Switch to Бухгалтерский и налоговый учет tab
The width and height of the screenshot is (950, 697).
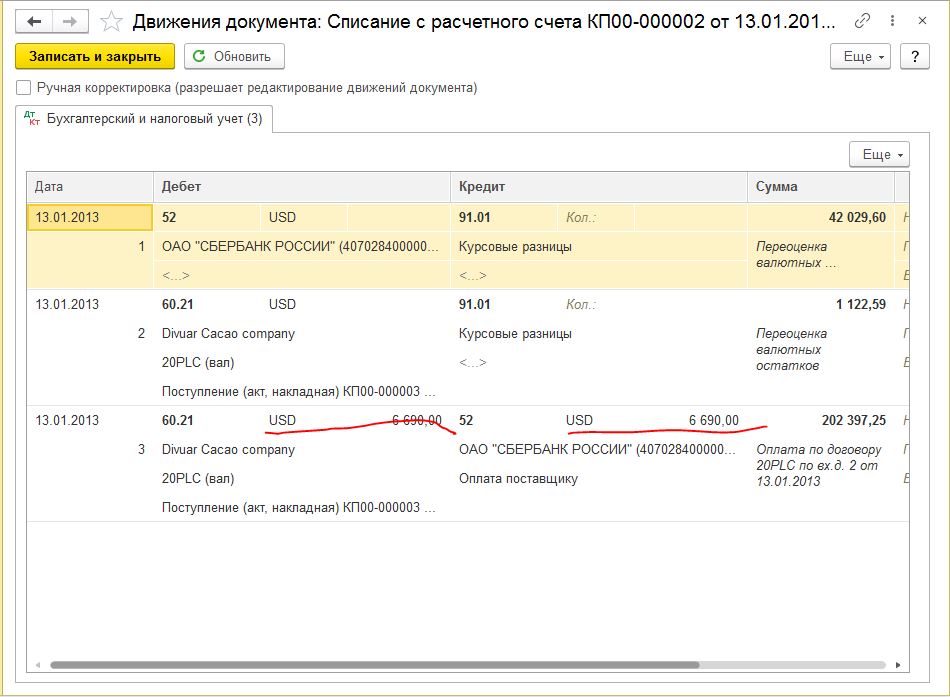(145, 119)
